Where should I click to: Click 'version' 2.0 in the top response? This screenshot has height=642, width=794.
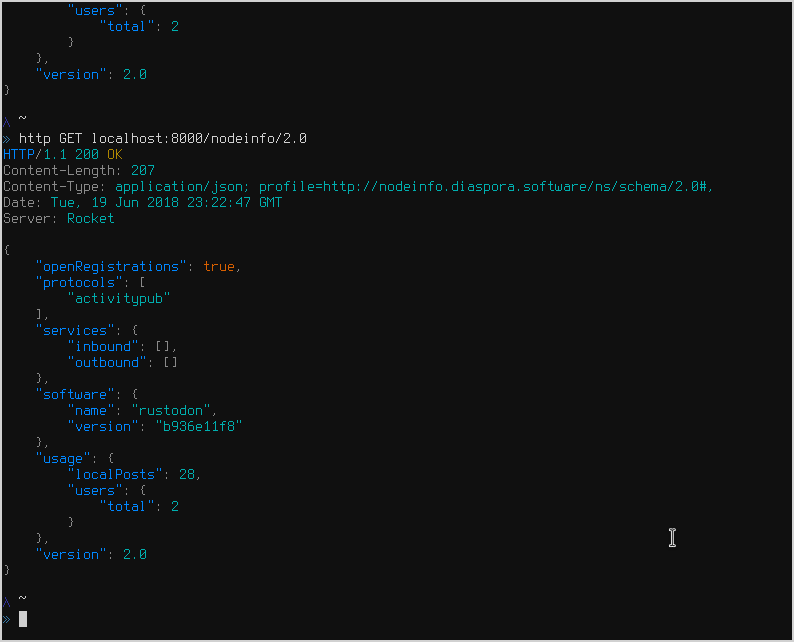[91, 75]
